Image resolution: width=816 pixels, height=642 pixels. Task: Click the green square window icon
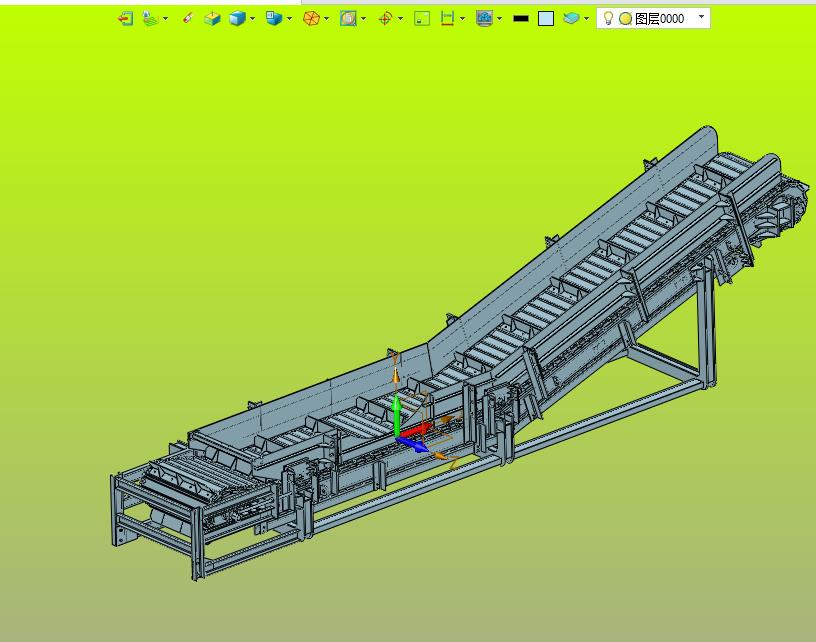422,19
